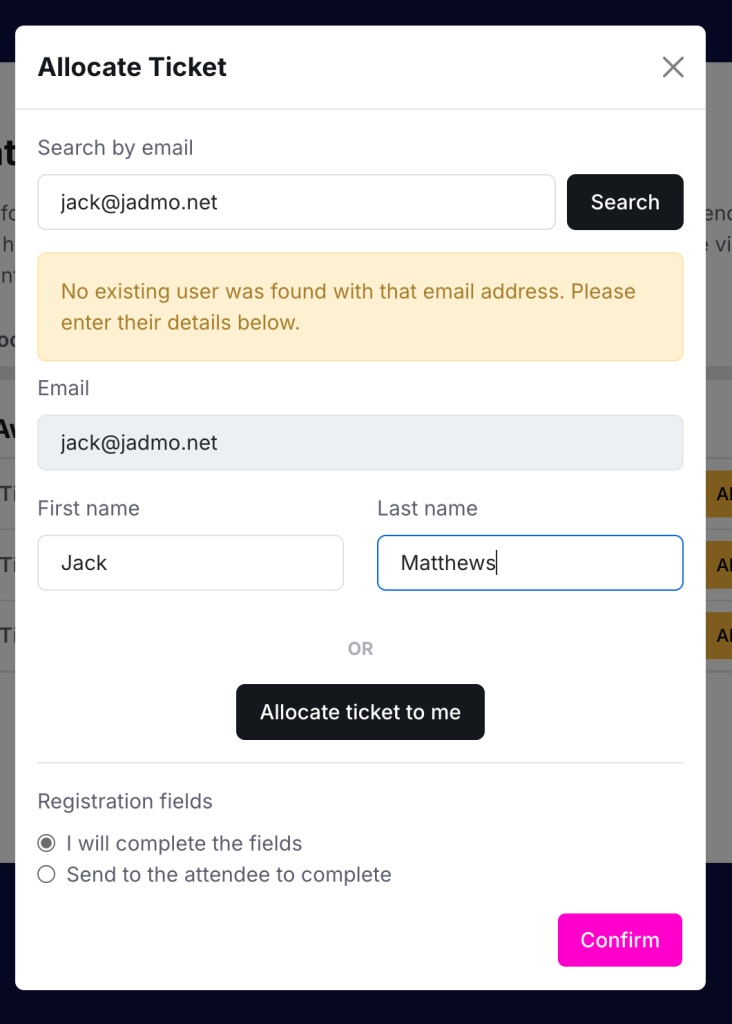732x1024 pixels.
Task: Choose "Send to the attendee to complete" radio
Action: [46, 875]
